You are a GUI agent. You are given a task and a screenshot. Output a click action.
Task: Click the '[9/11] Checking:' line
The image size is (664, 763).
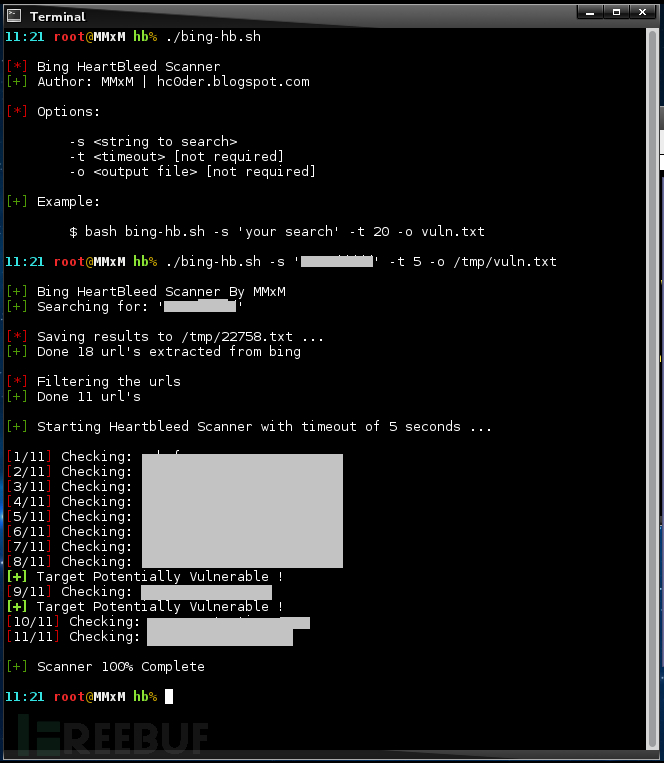tap(69, 592)
